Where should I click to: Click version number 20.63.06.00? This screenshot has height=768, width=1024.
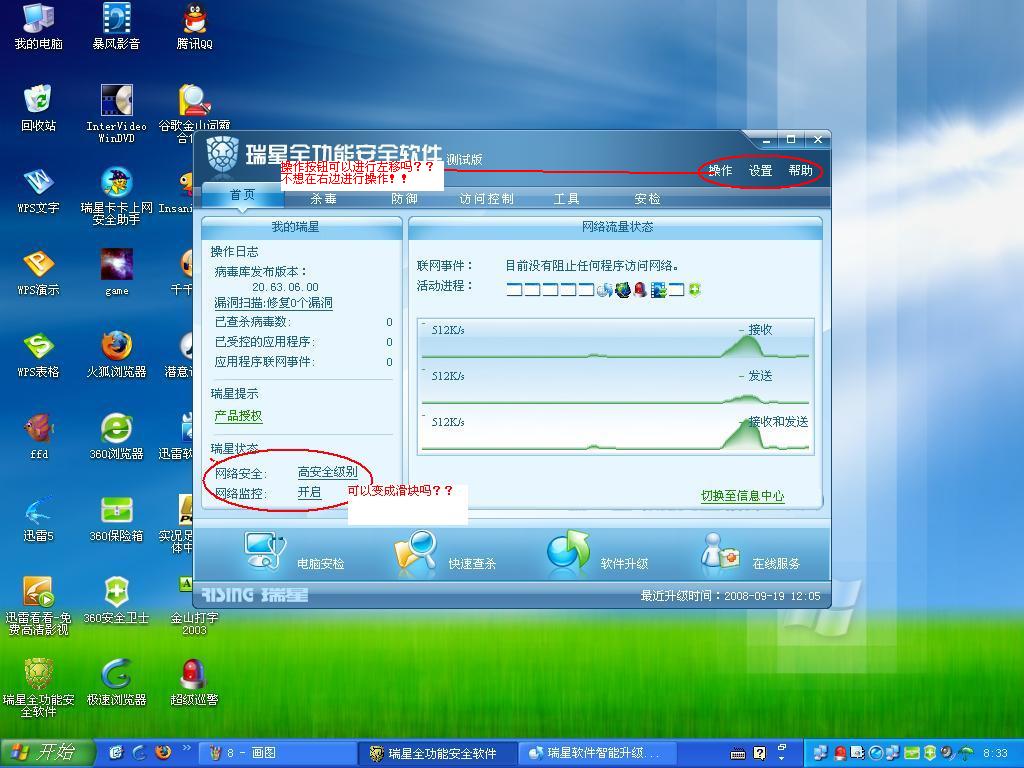pyautogui.click(x=285, y=287)
